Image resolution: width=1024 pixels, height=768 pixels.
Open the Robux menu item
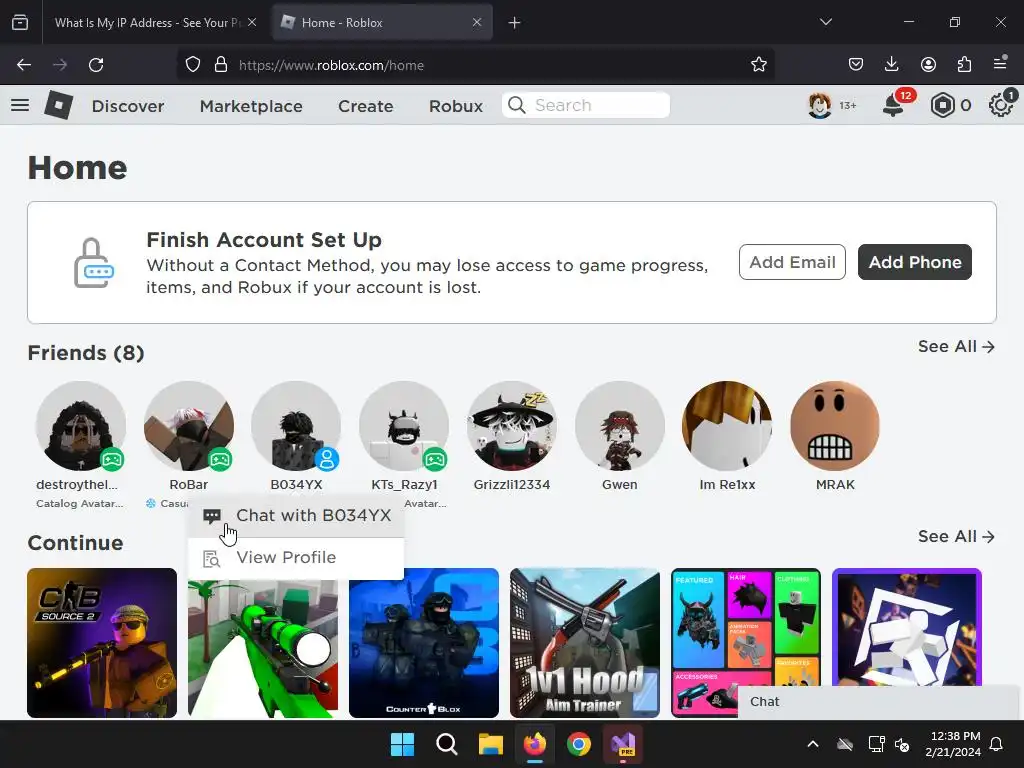click(x=456, y=106)
